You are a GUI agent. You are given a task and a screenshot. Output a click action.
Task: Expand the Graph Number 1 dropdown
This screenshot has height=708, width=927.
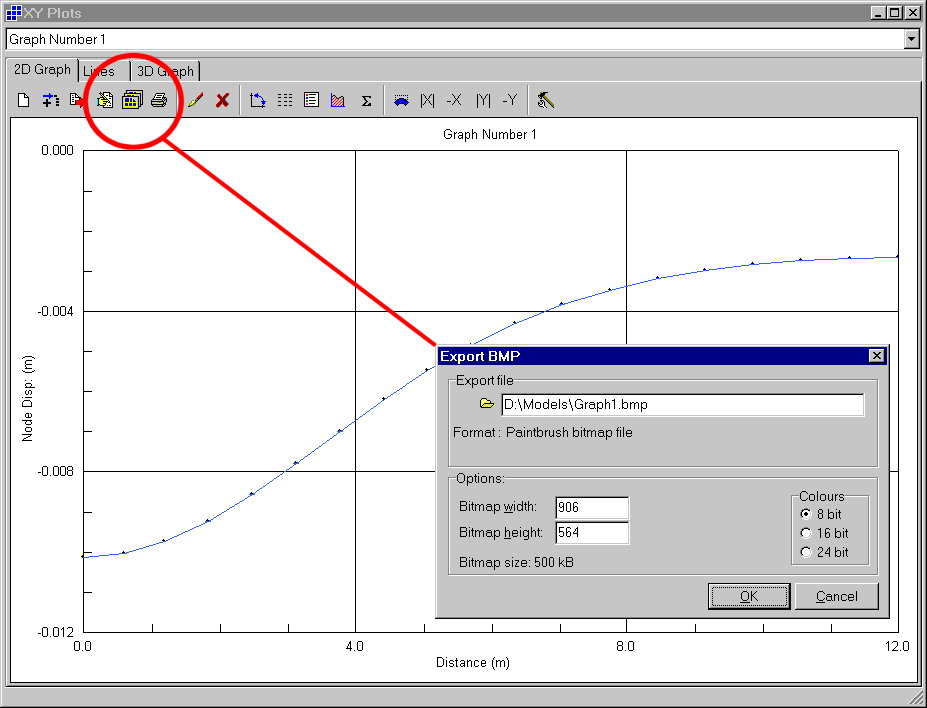911,39
